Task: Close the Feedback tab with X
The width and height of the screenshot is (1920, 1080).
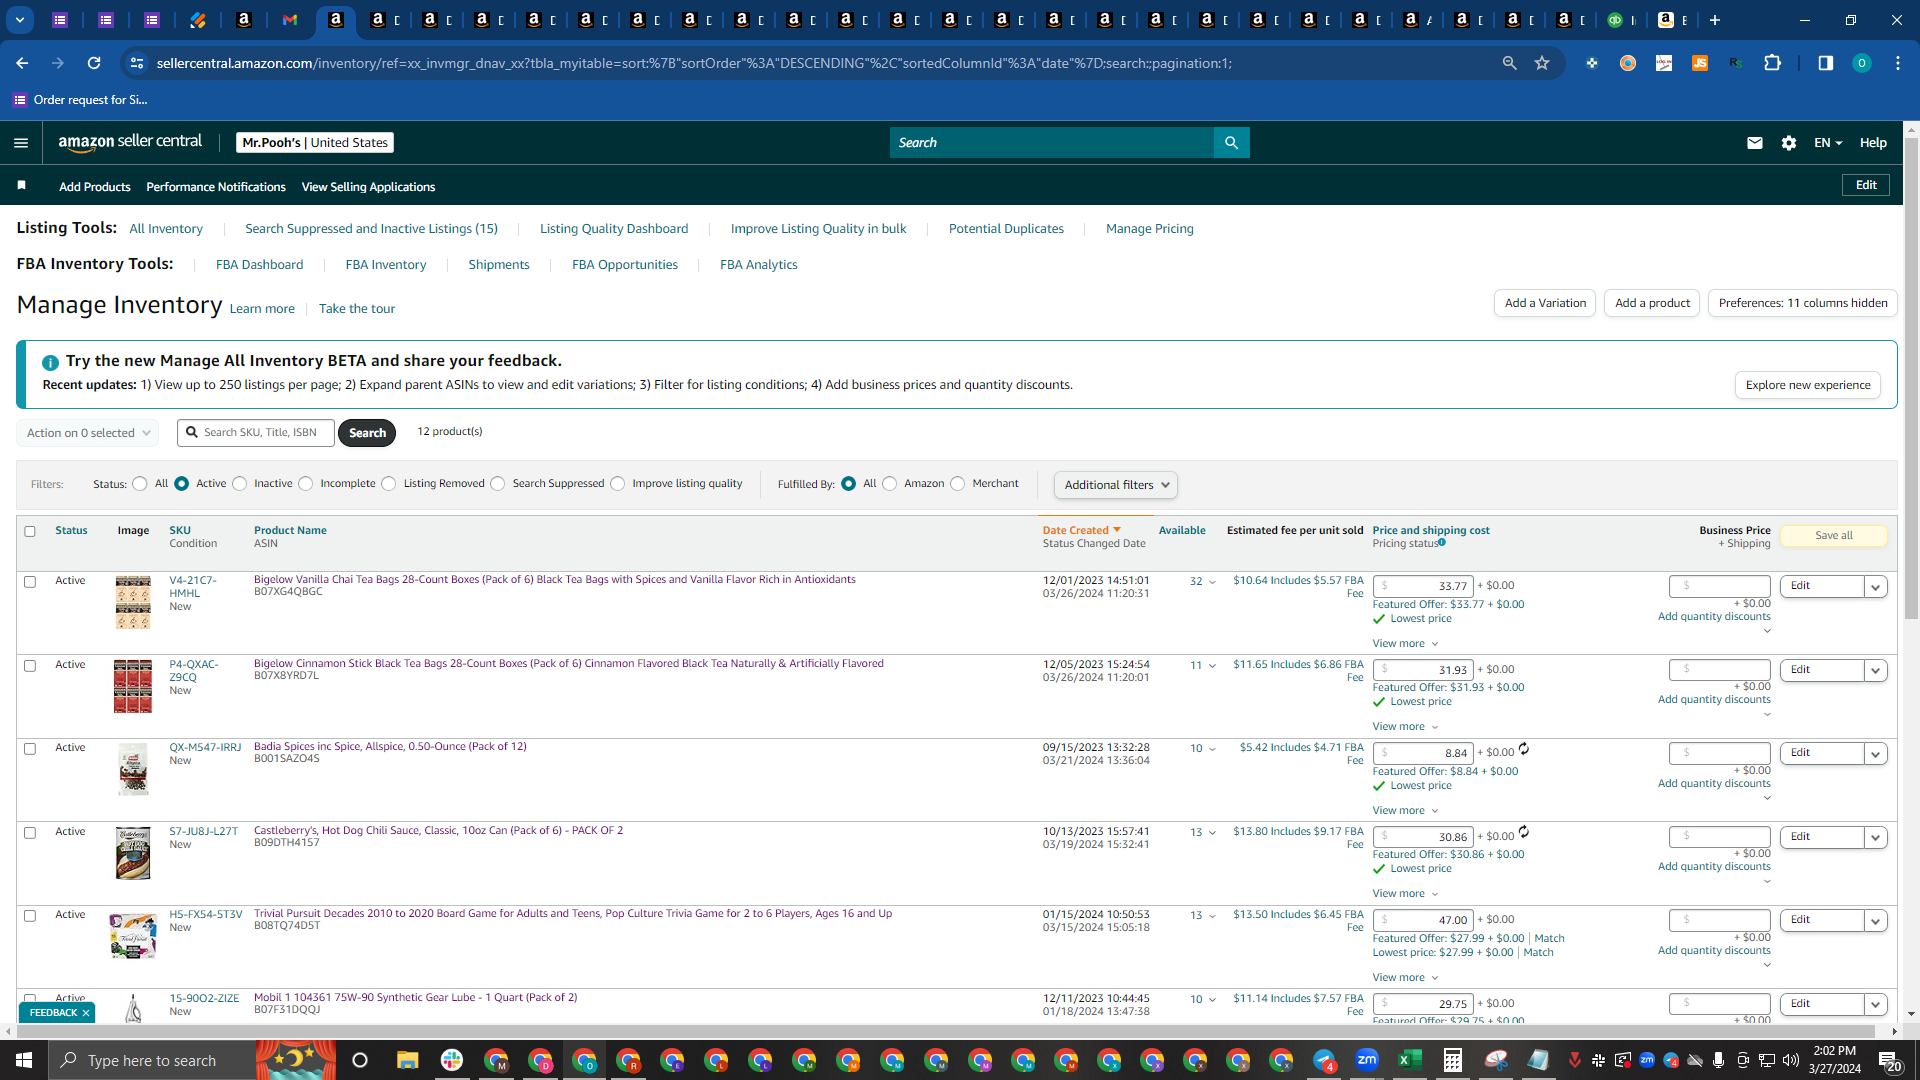Action: click(x=86, y=1013)
